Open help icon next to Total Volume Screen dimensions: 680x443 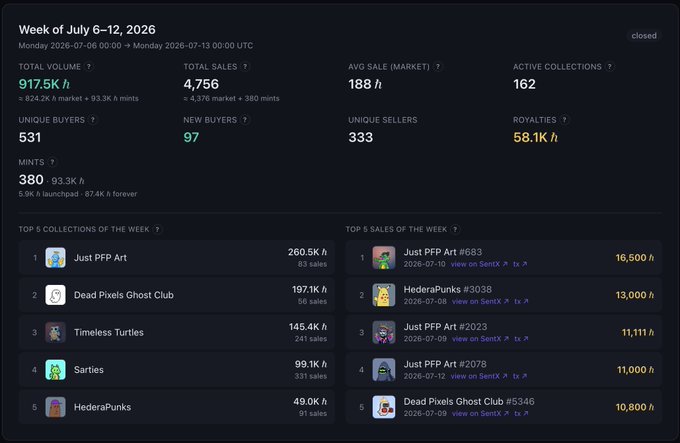tap(89, 67)
